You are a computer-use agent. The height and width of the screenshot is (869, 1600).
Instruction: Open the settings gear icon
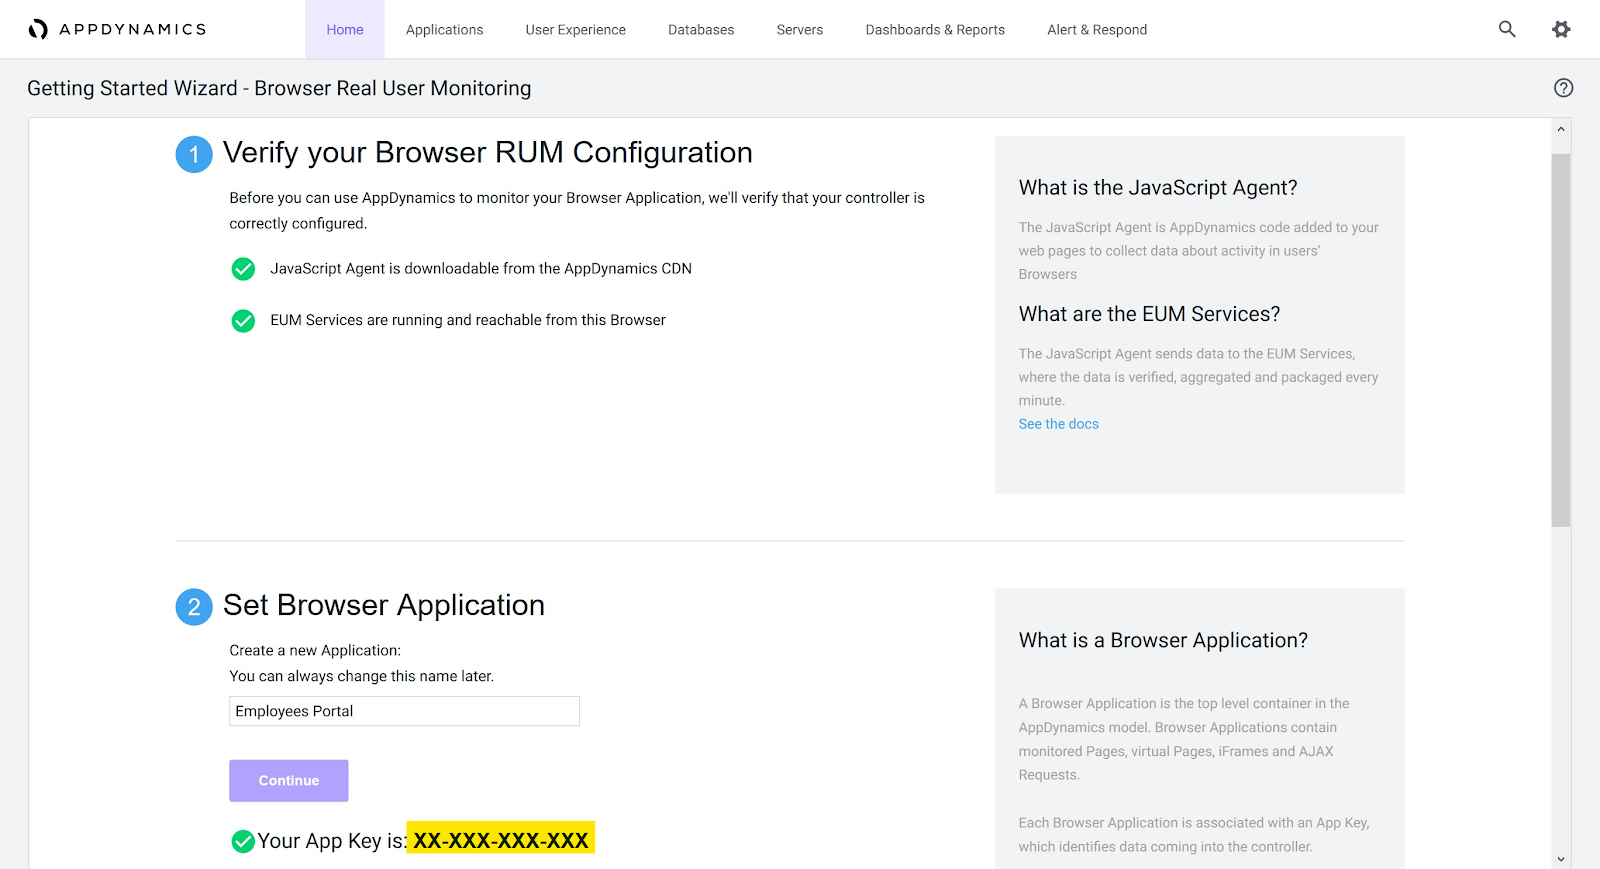pyautogui.click(x=1561, y=29)
